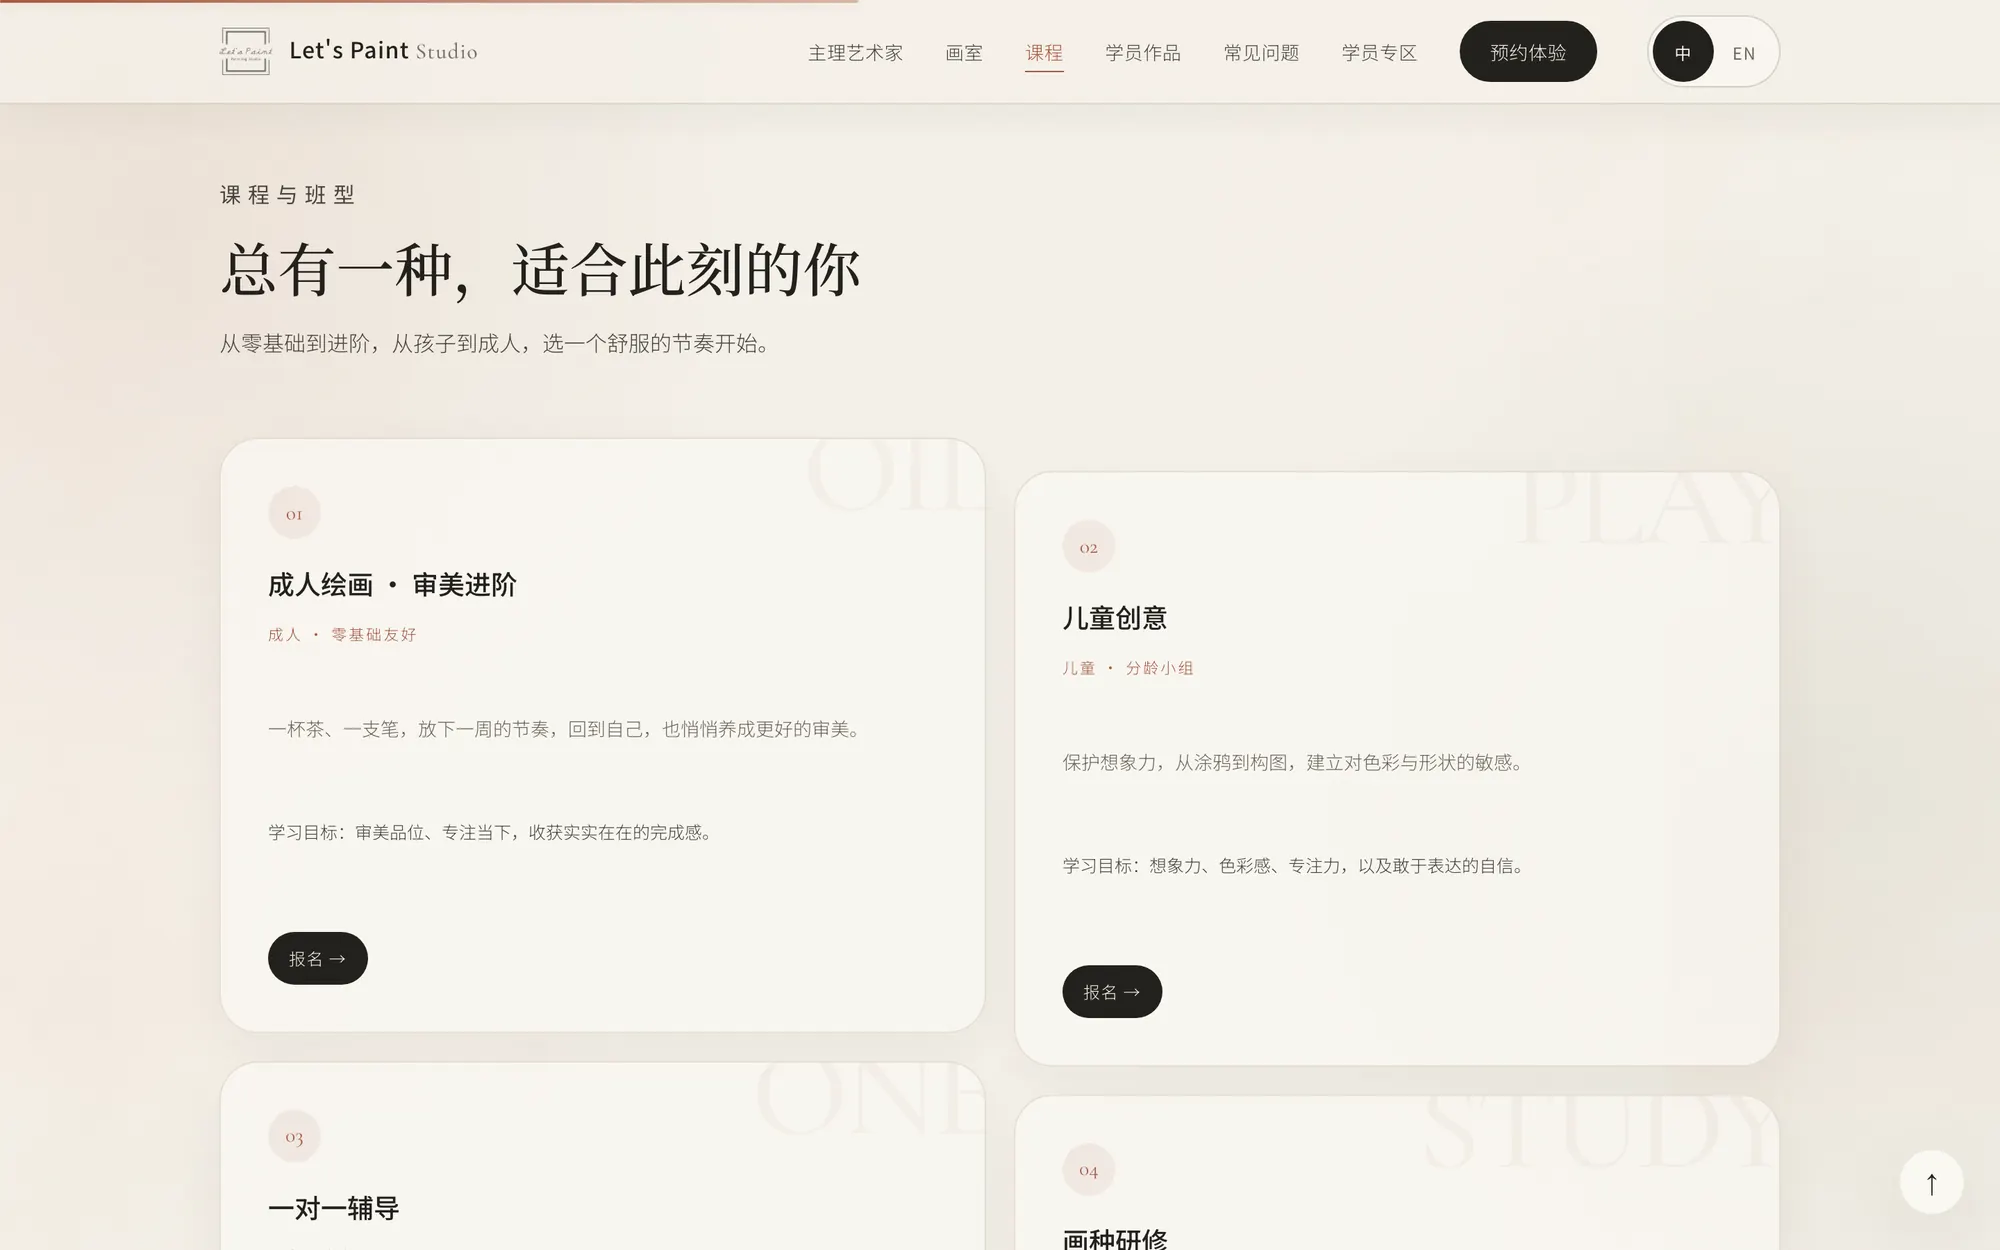The width and height of the screenshot is (2000, 1250).
Task: Click the Let's Paint Studio brand name
Action: (x=383, y=51)
